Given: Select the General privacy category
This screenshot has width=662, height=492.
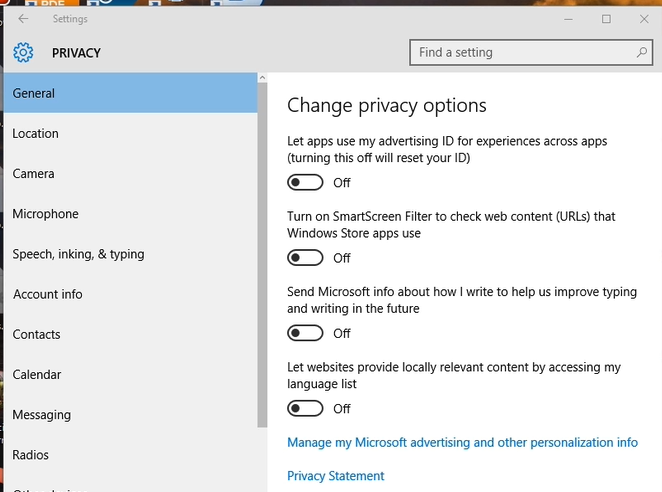Looking at the screenshot, I should 130,93.
